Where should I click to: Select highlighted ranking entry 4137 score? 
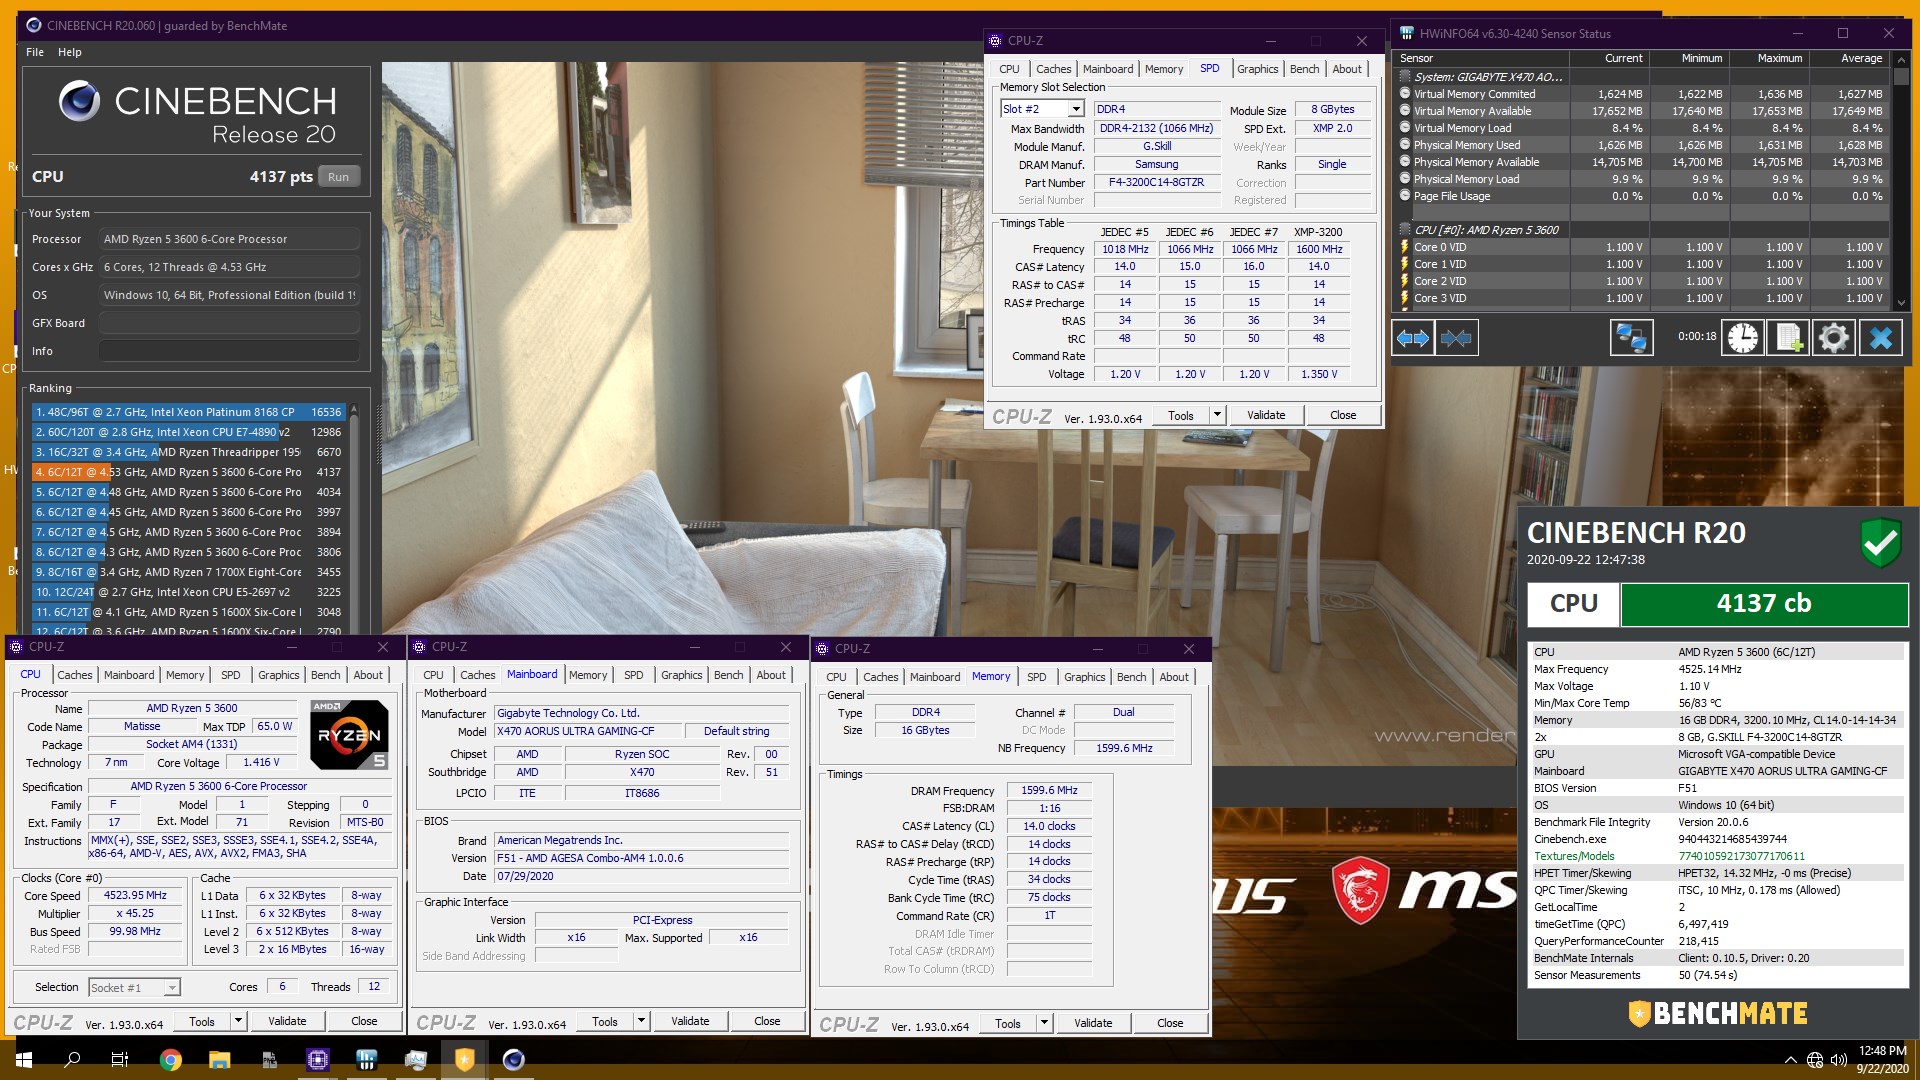click(x=188, y=472)
